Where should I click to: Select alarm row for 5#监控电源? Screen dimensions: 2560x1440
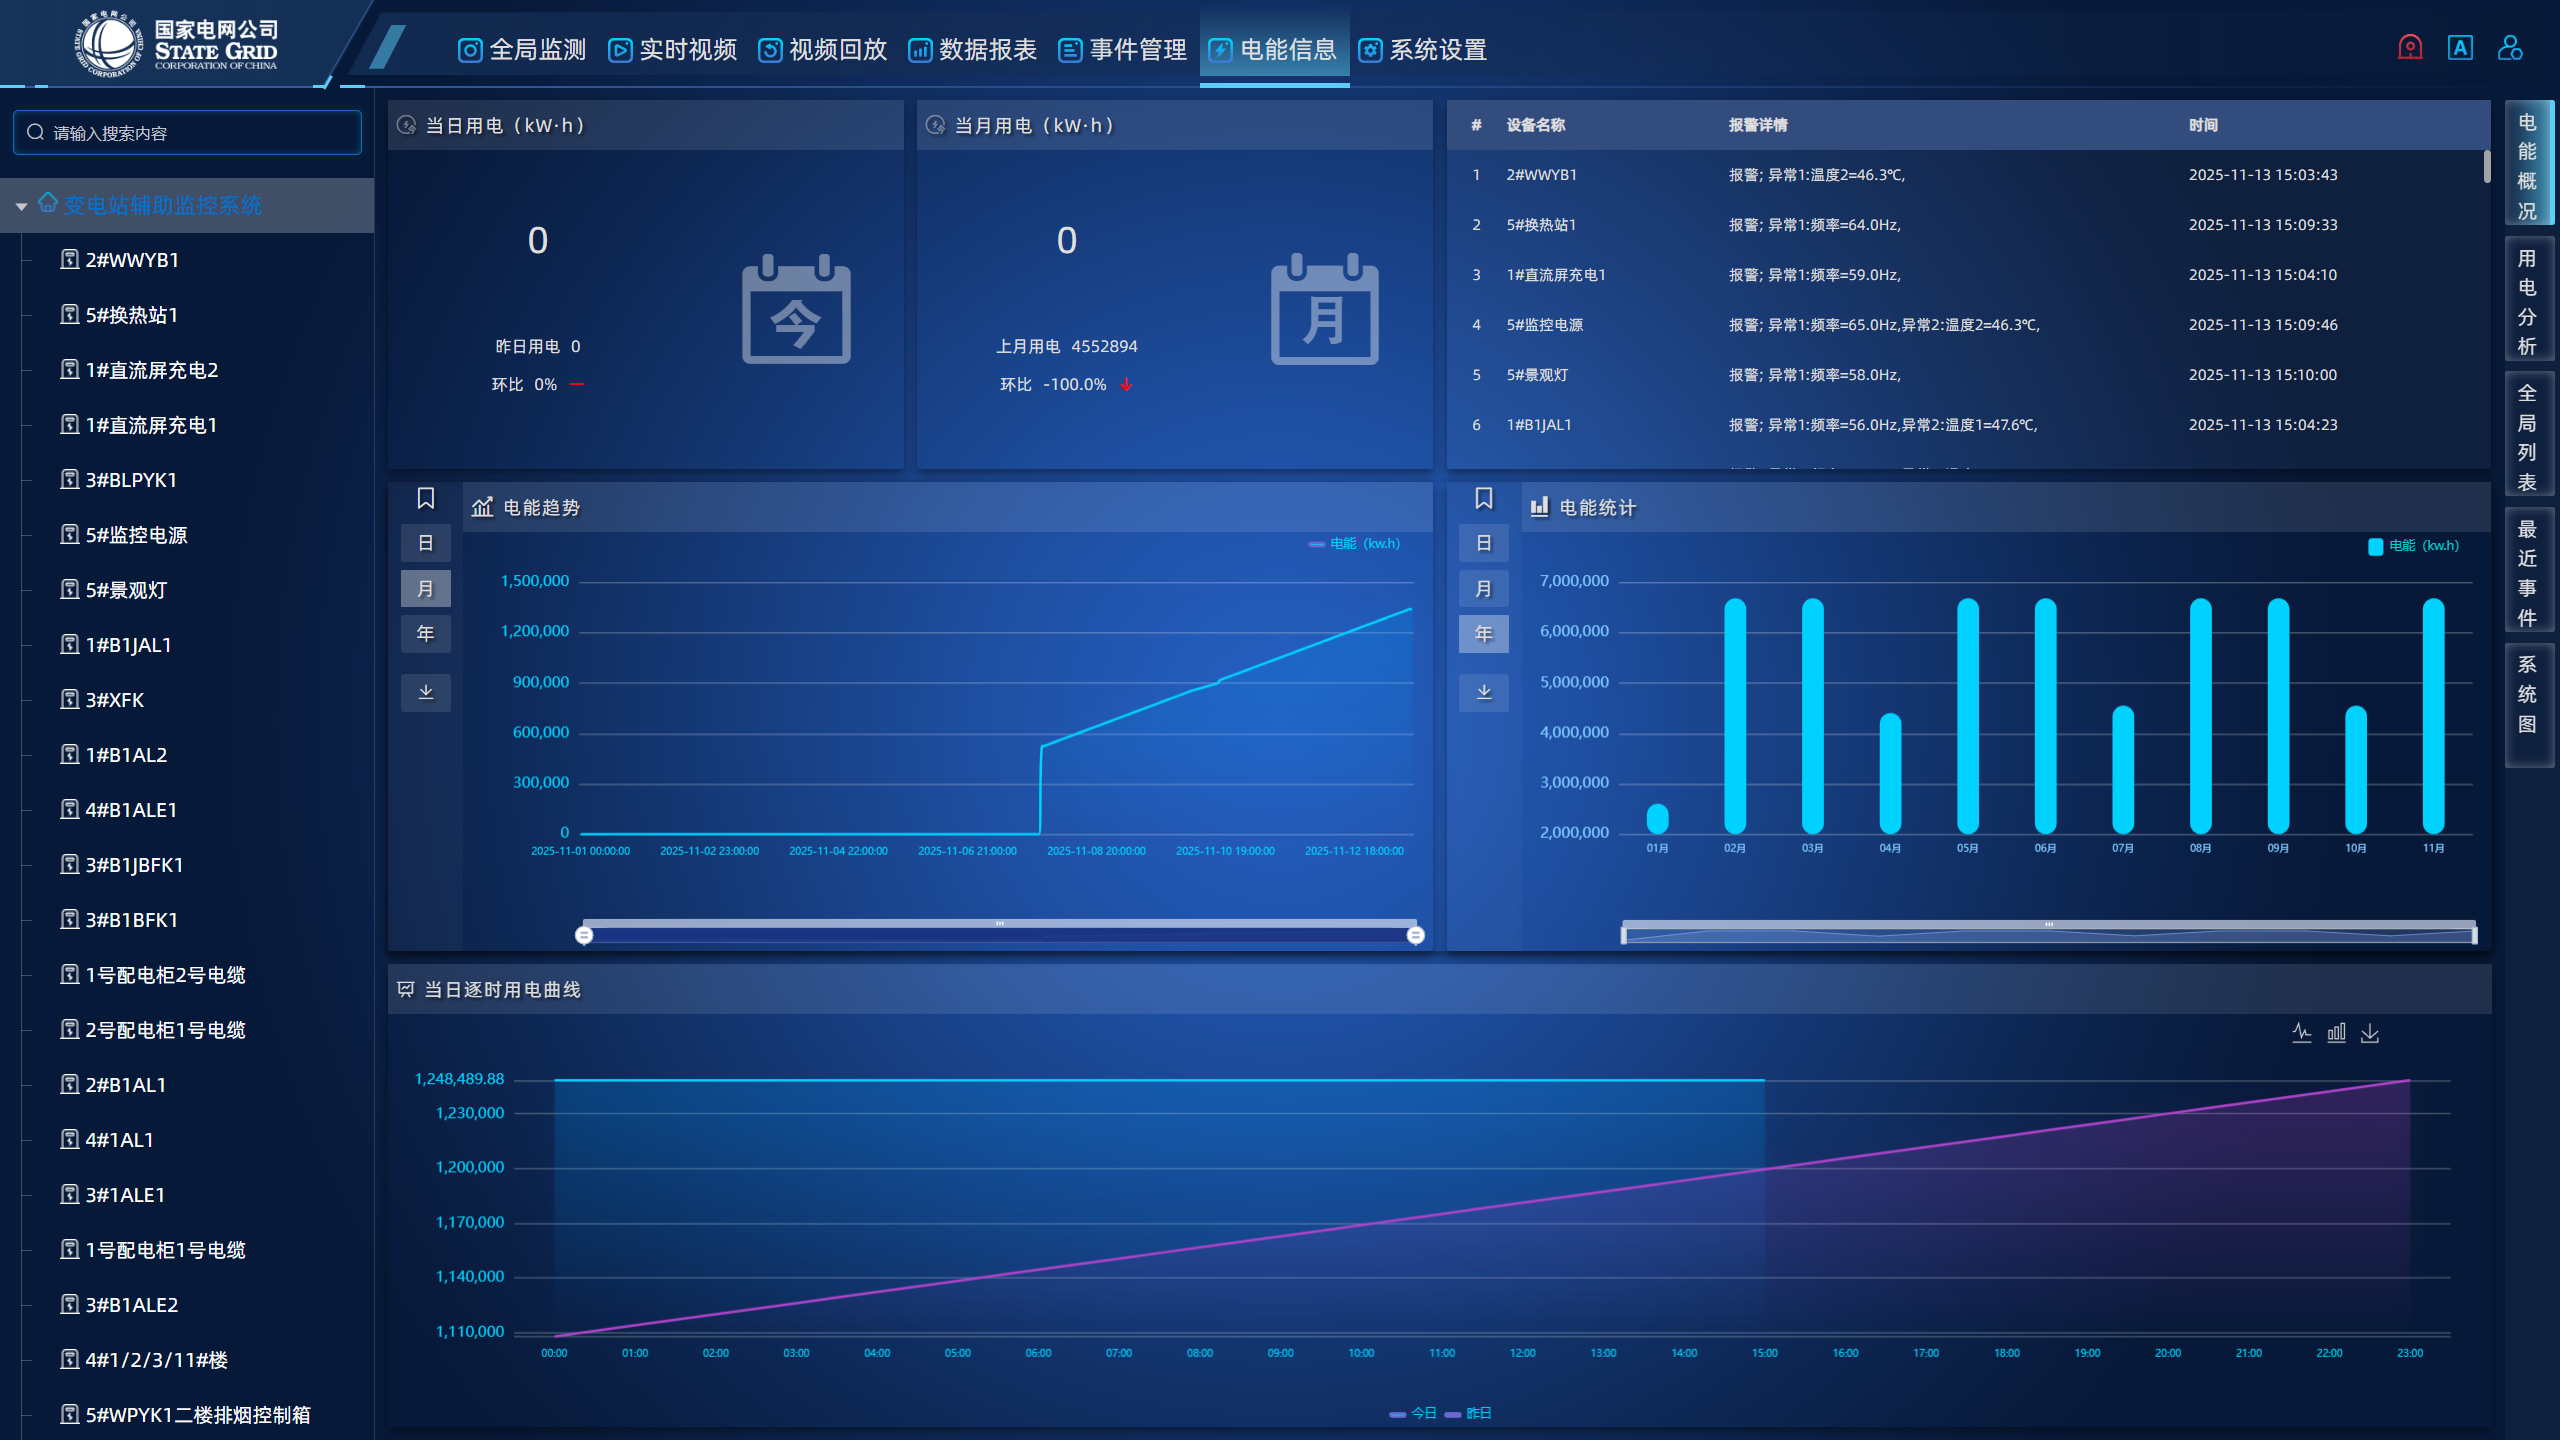pos(1967,325)
